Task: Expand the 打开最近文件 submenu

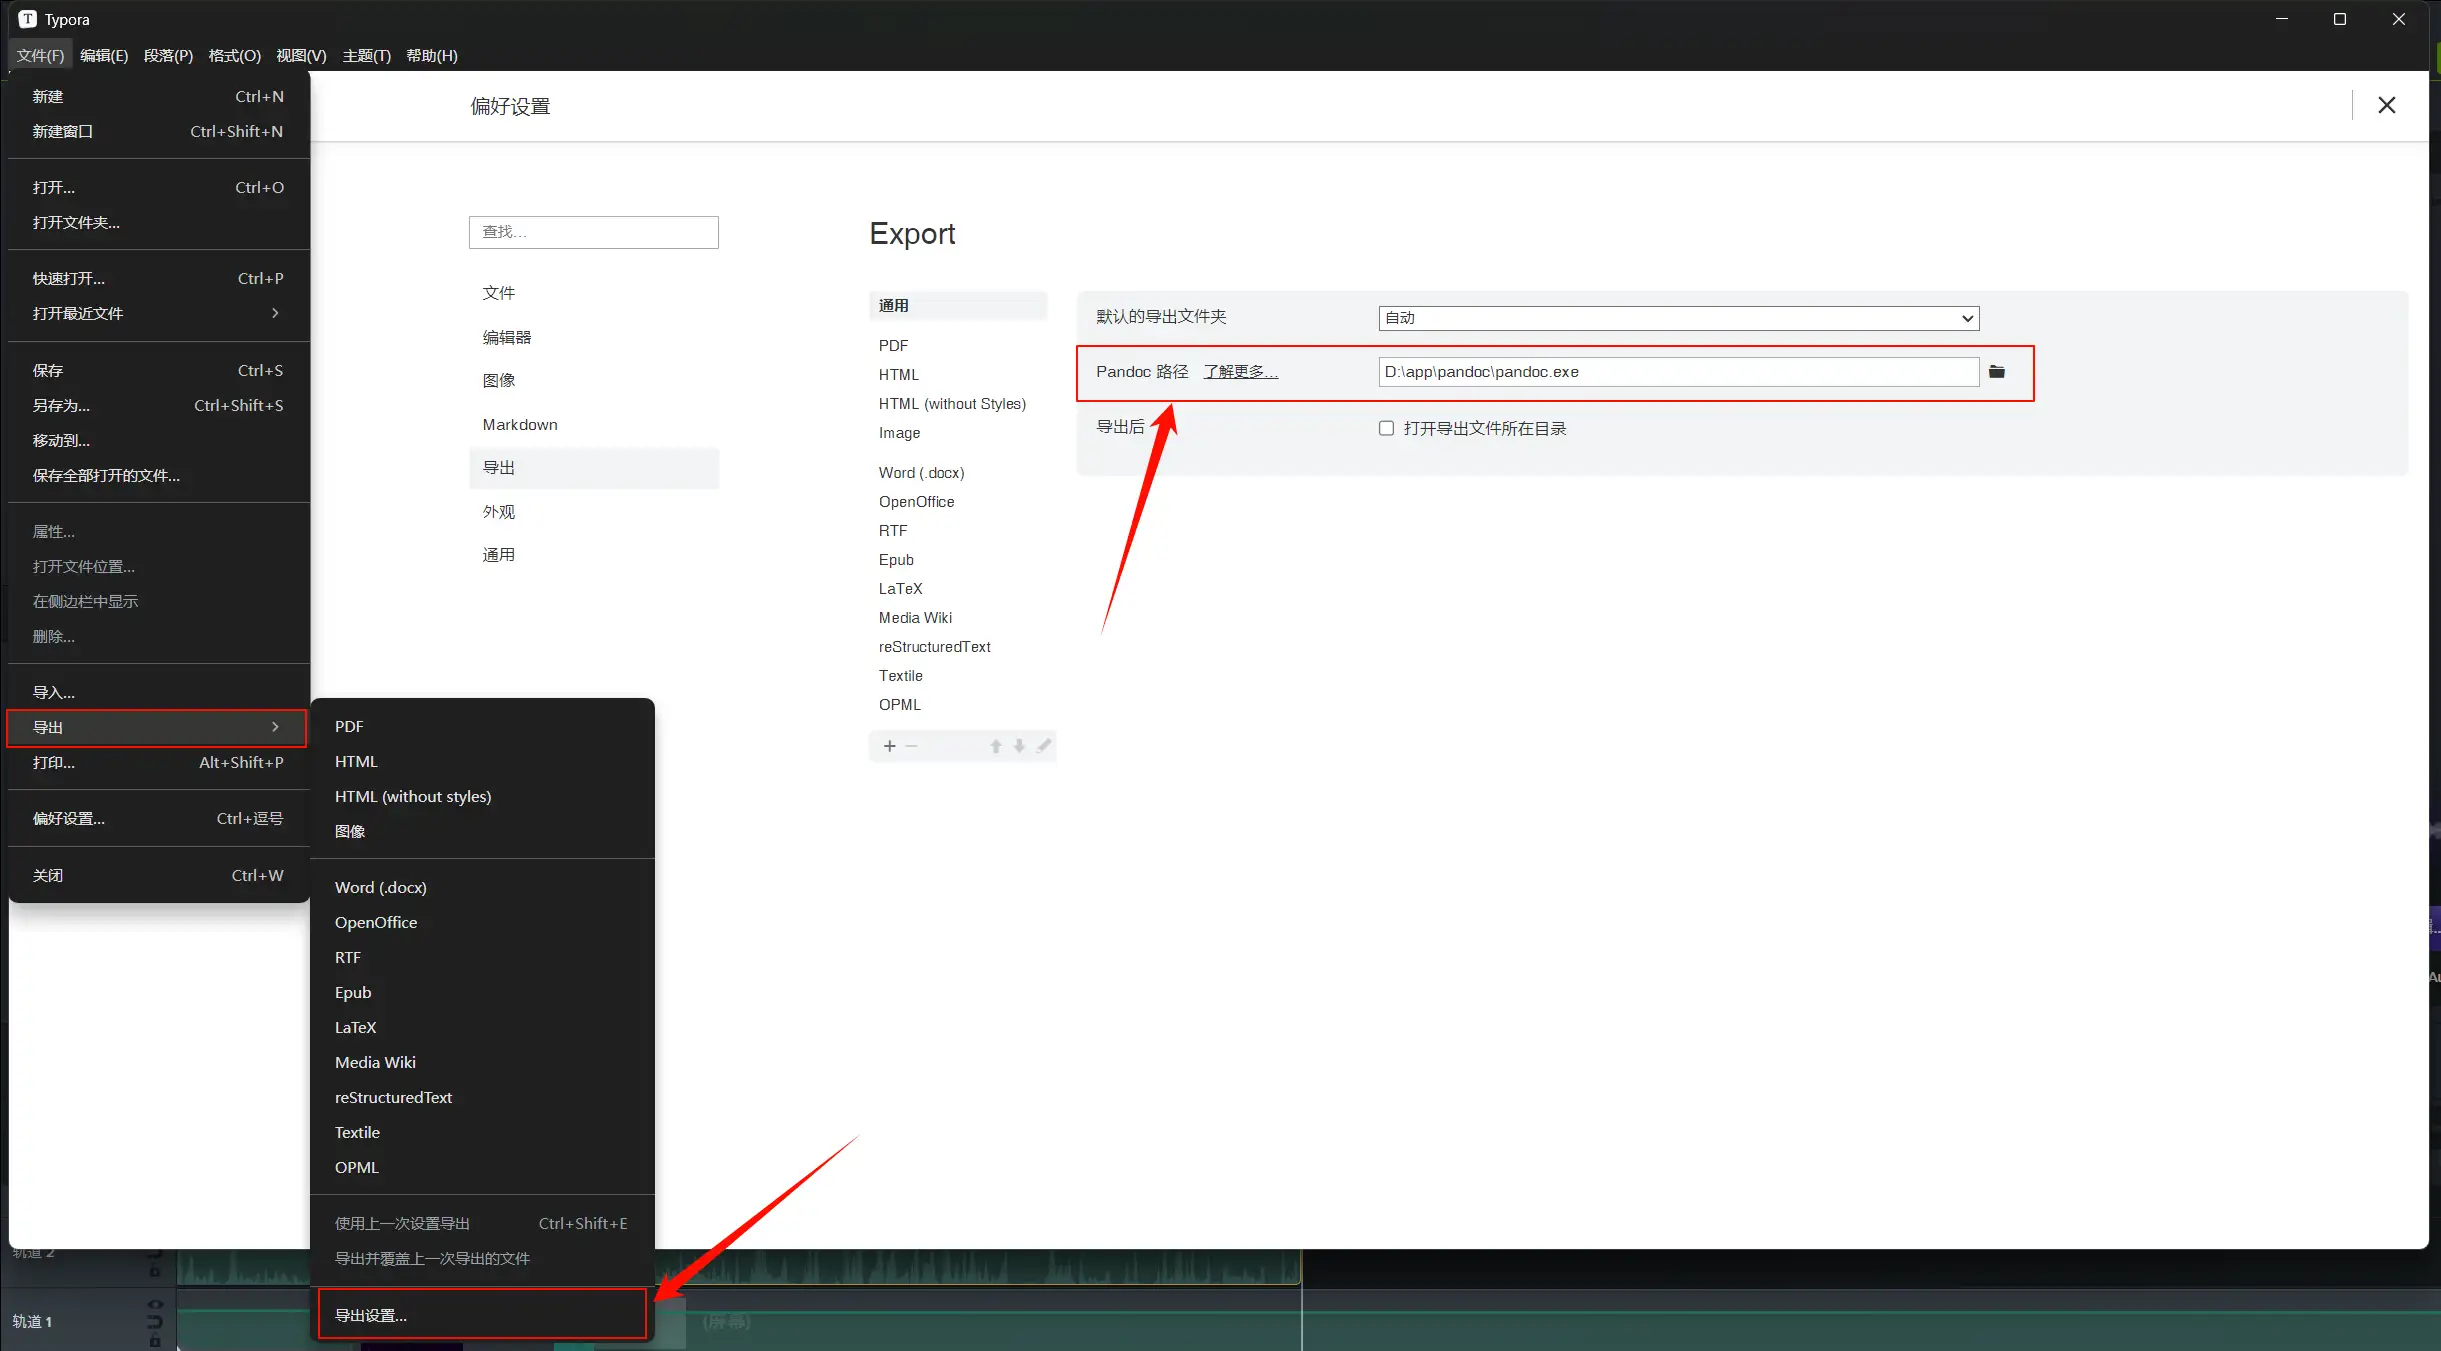Action: coord(157,313)
